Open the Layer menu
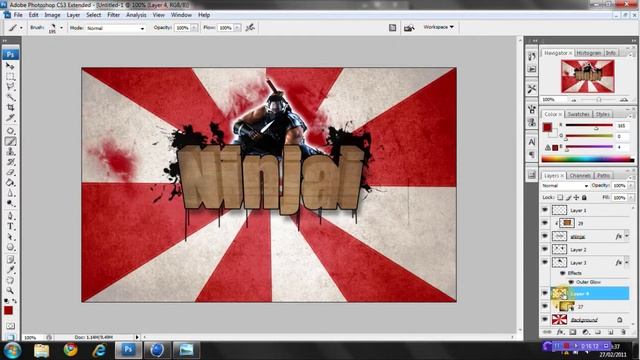The height and width of the screenshot is (360, 640). 73,15
